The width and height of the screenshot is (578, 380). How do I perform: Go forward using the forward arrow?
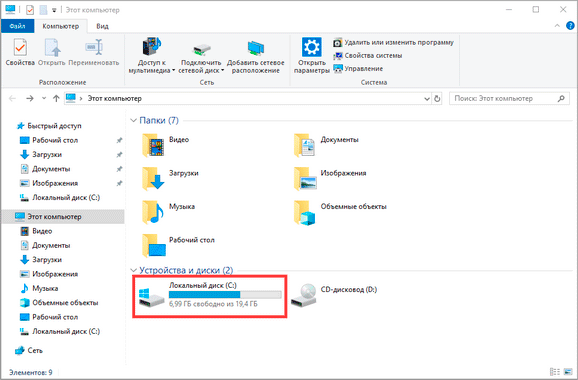[x=30, y=98]
